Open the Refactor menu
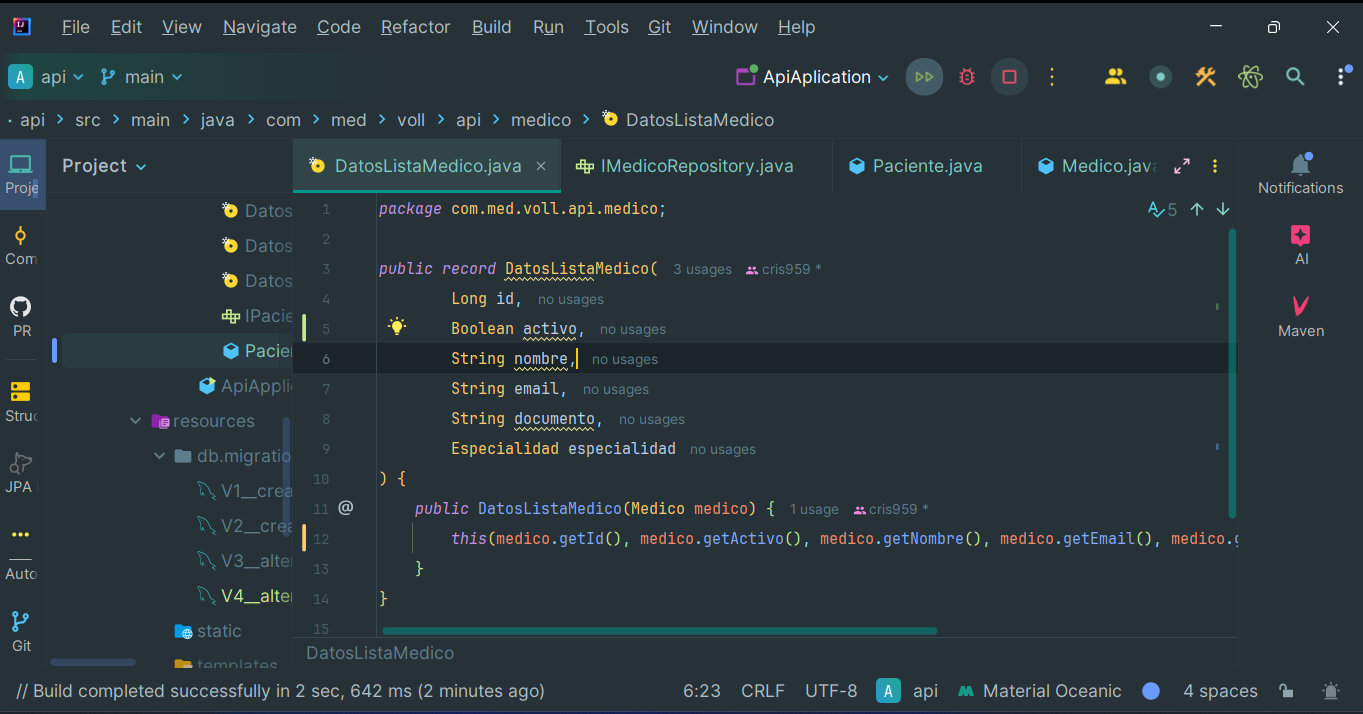 click(x=415, y=27)
